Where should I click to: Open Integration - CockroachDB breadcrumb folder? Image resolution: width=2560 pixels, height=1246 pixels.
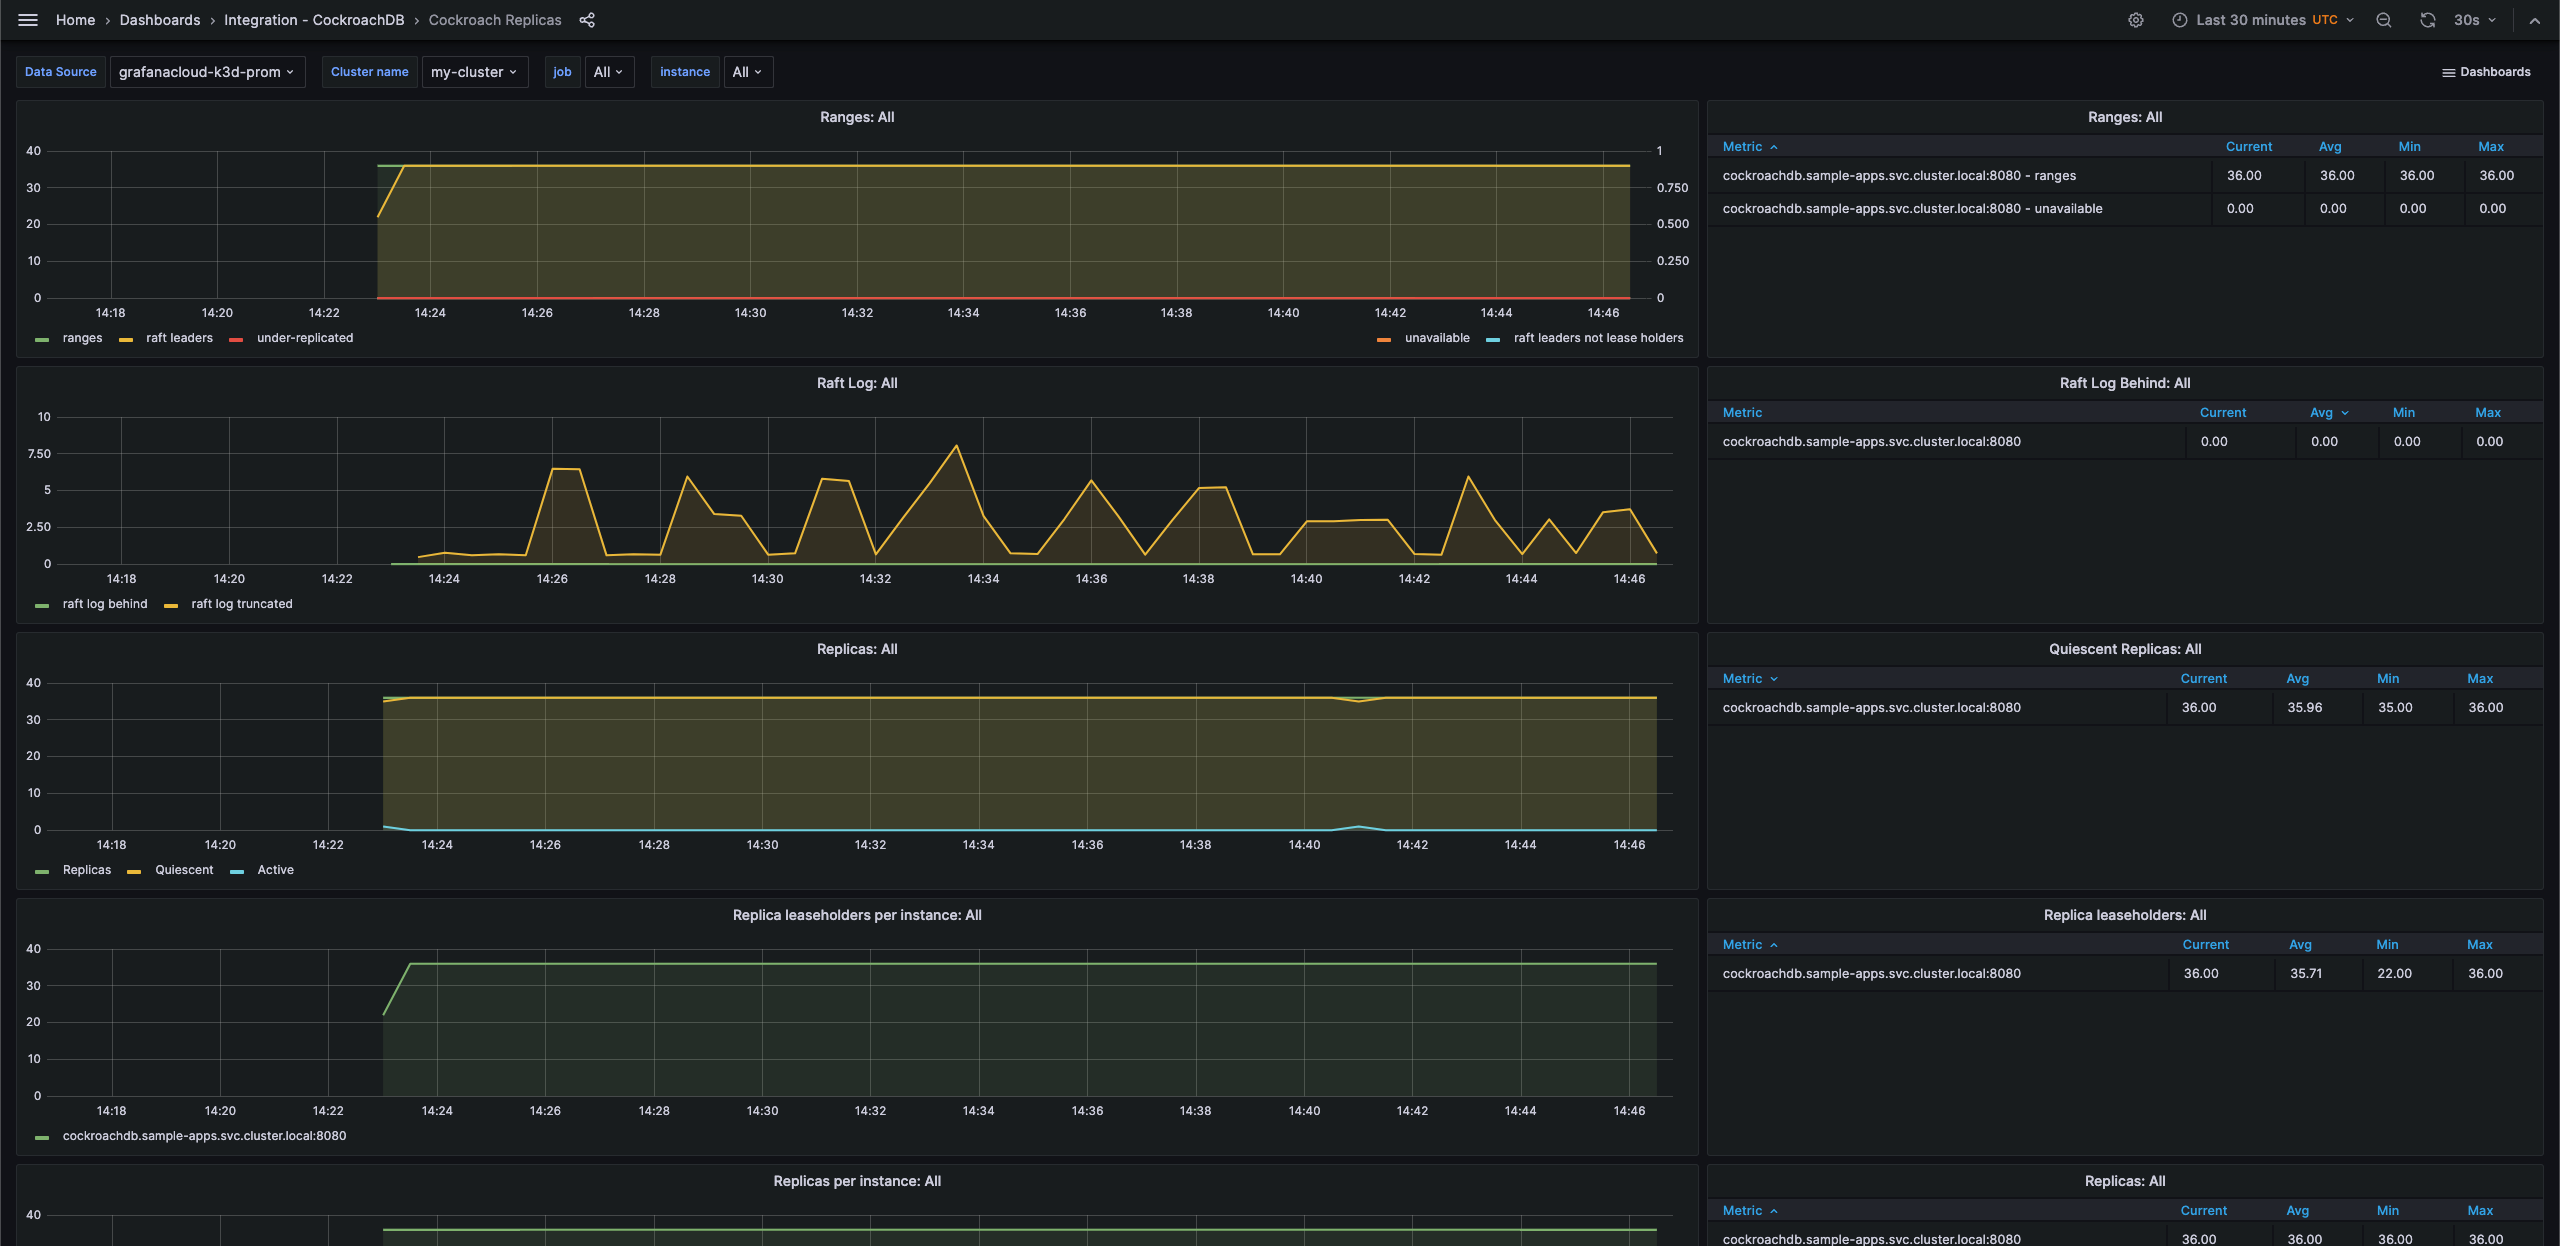[314, 20]
